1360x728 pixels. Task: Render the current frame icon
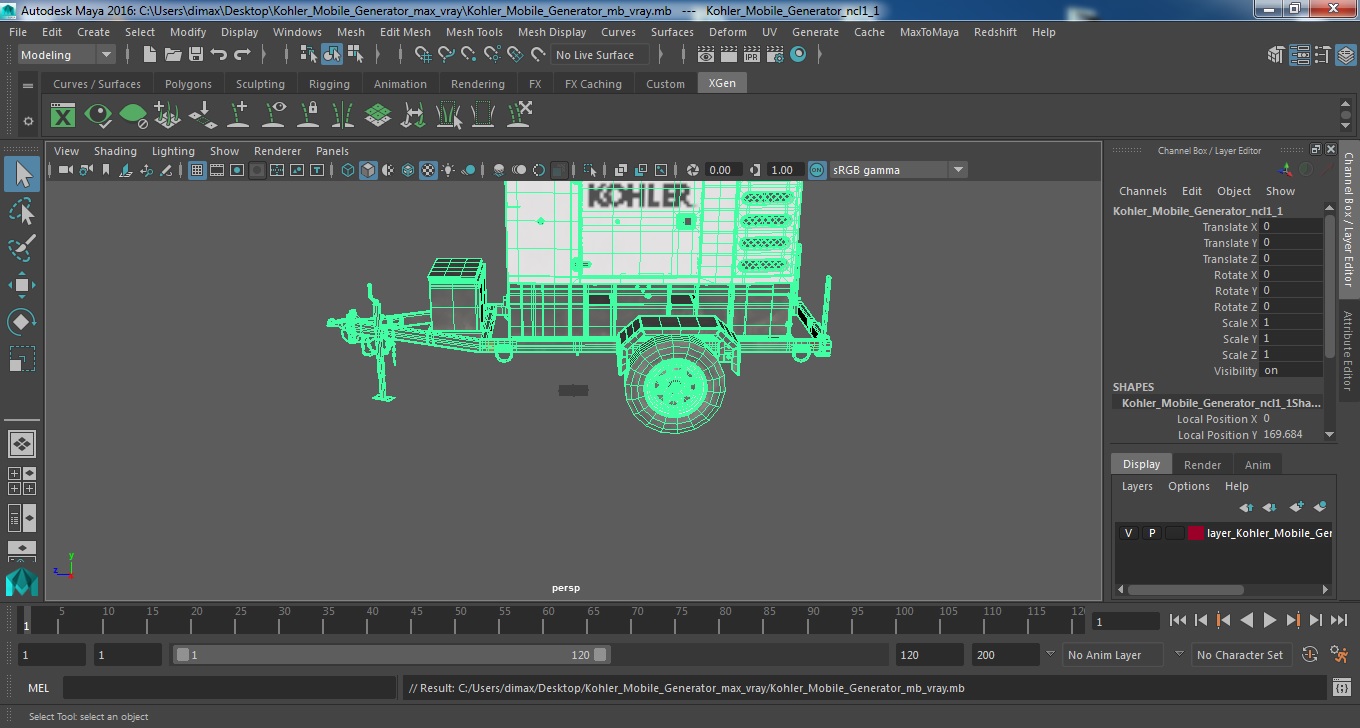click(x=728, y=55)
